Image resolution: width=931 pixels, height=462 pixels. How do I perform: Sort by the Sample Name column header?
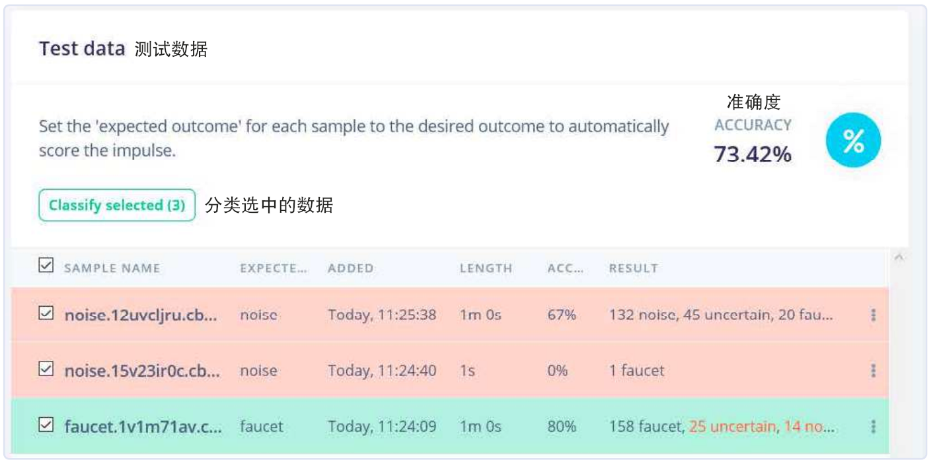point(112,268)
